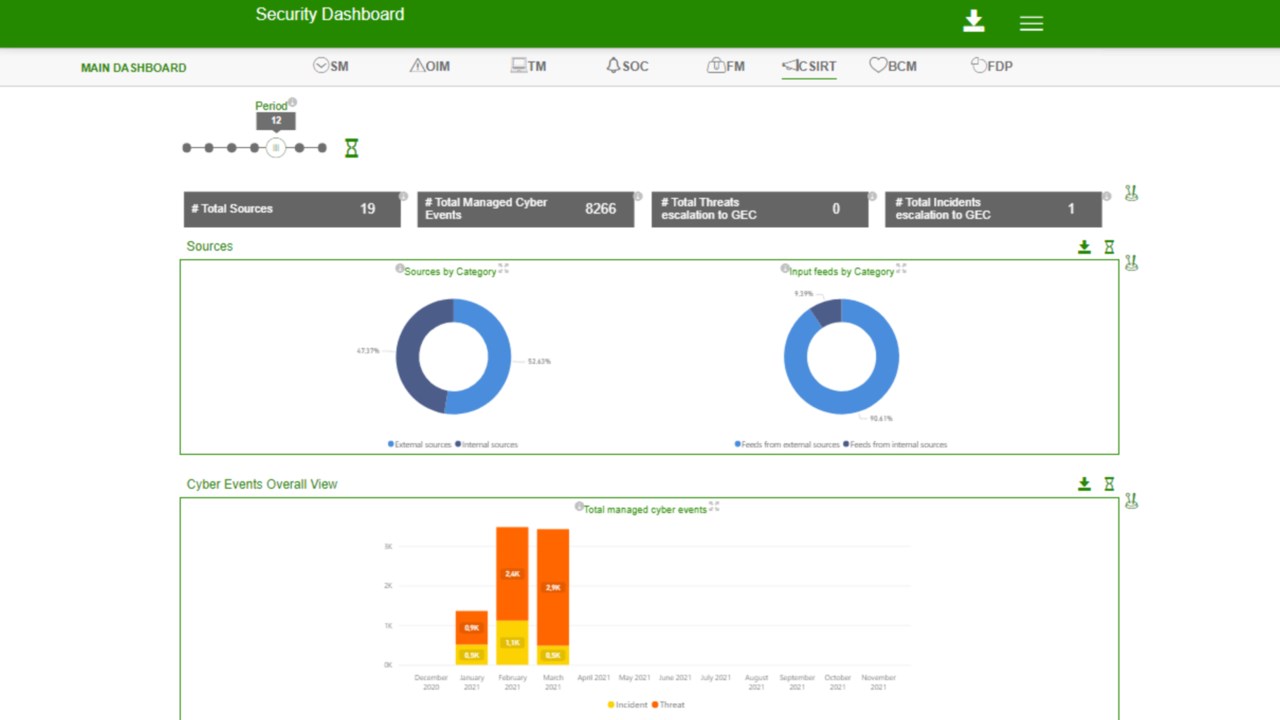Open info icon on Total Sources card
The height and width of the screenshot is (720, 1280).
click(403, 196)
